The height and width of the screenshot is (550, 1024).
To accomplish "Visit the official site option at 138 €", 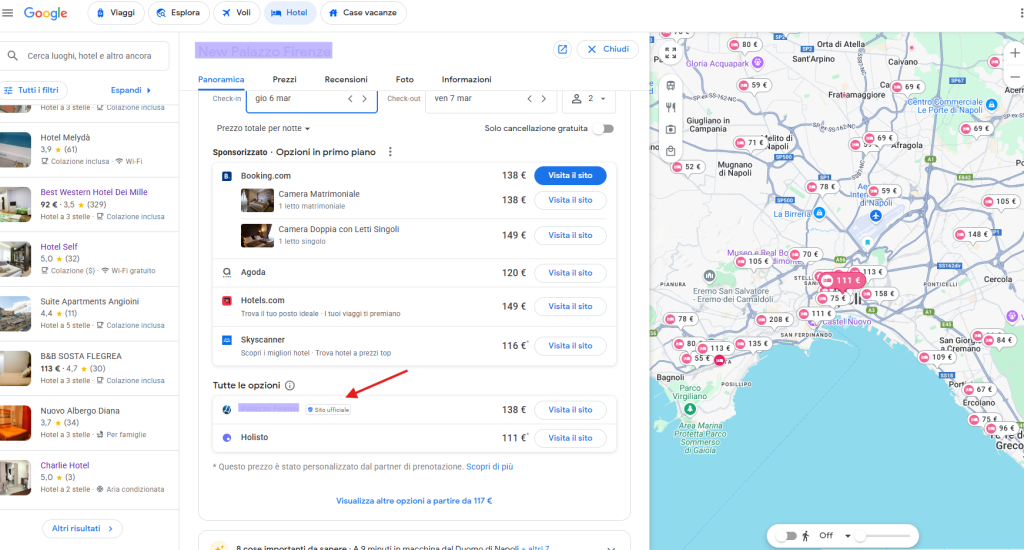I will (x=570, y=410).
